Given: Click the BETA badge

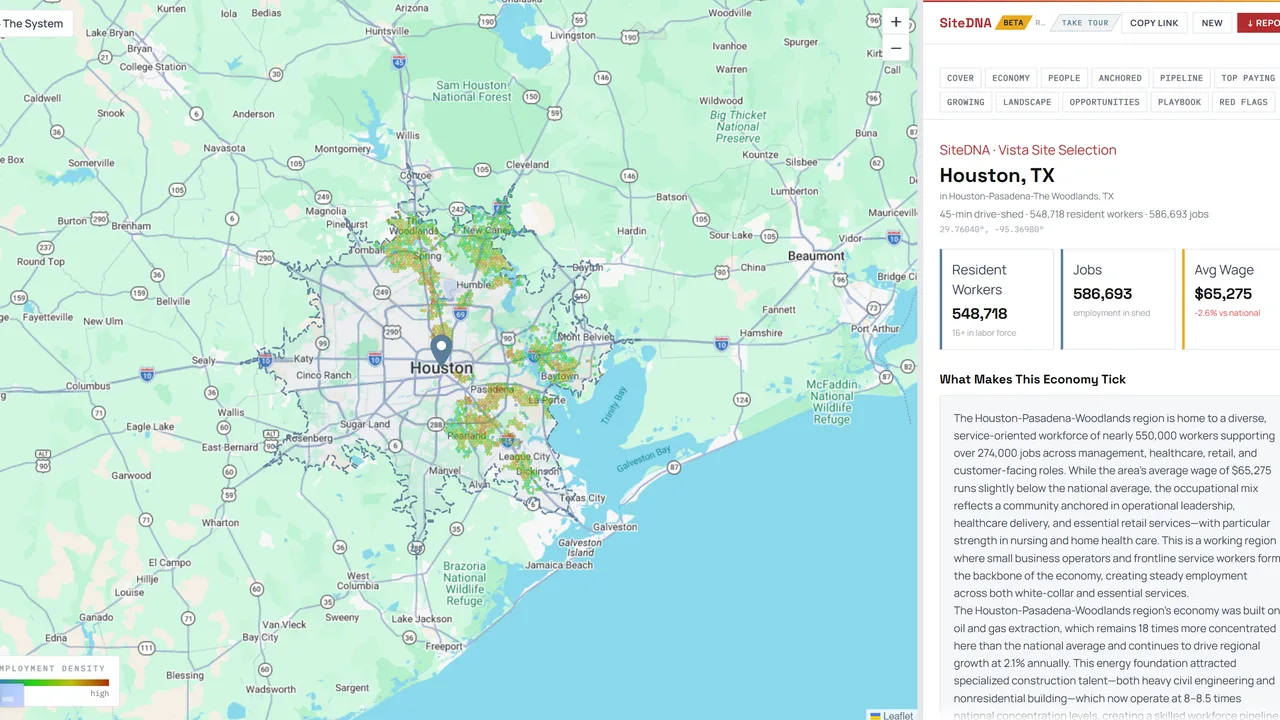Looking at the screenshot, I should pos(1013,22).
